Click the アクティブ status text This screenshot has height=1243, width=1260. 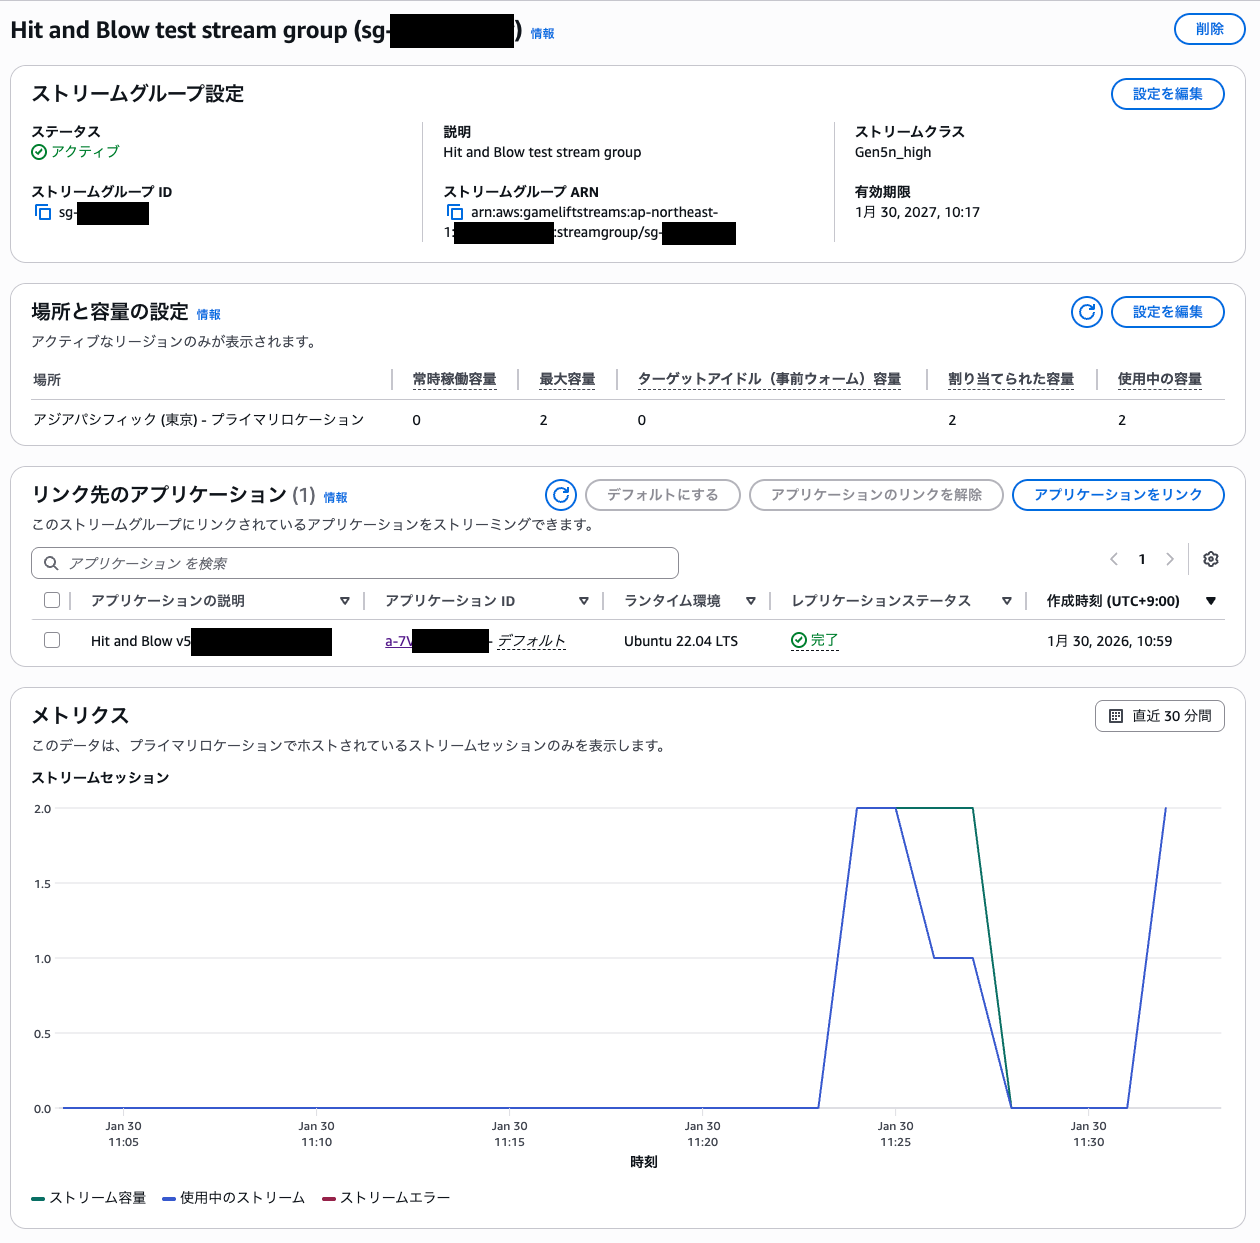pos(85,152)
